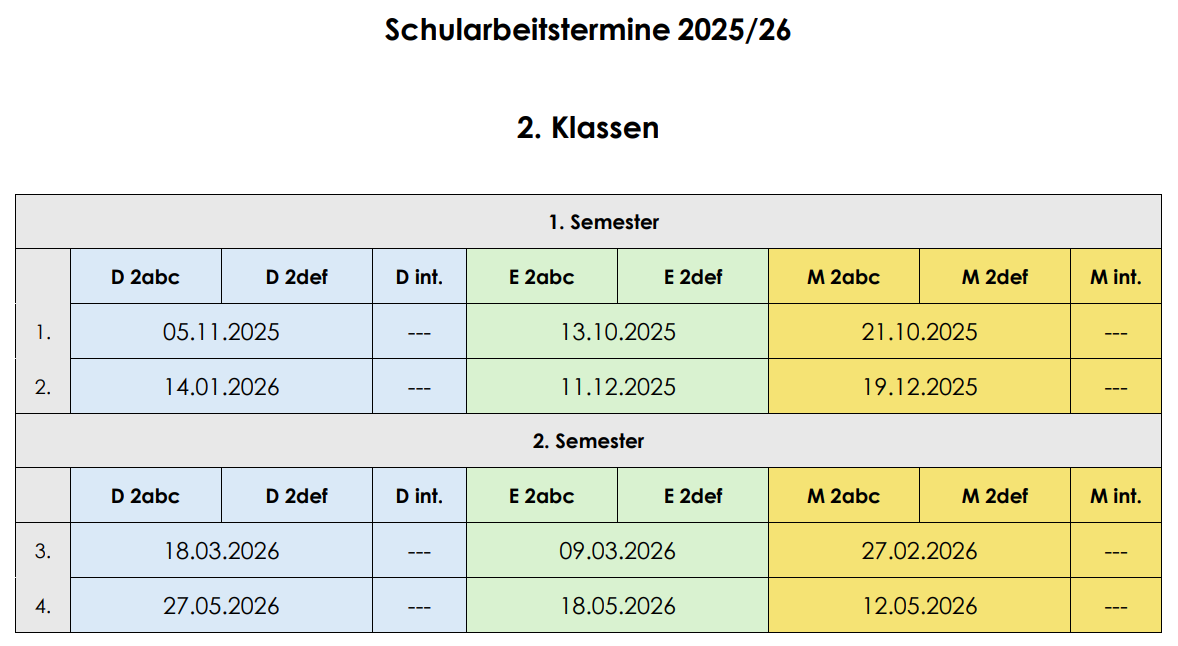The width and height of the screenshot is (1178, 646).
Task: Select the date 05.11.2025 cell
Action: pos(221,332)
